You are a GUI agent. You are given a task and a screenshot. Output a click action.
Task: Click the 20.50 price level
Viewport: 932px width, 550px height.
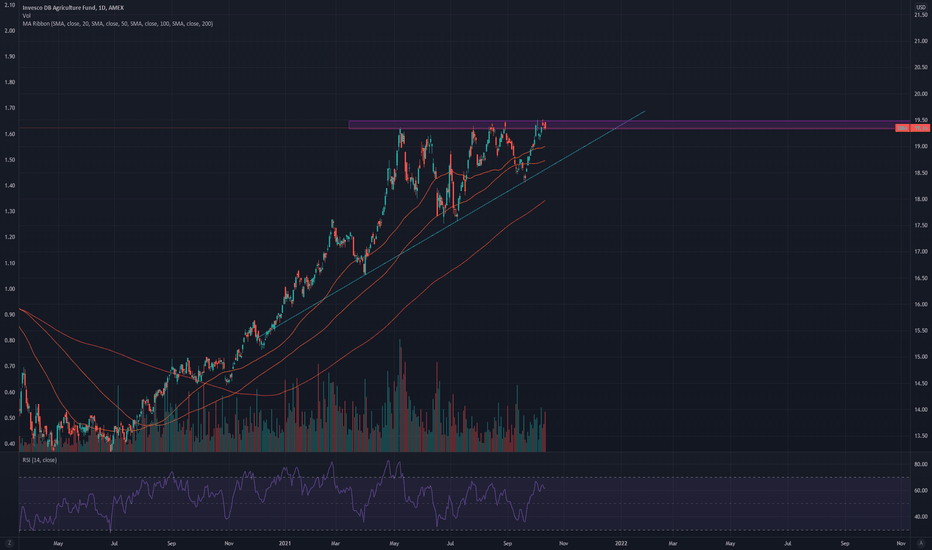coord(921,67)
